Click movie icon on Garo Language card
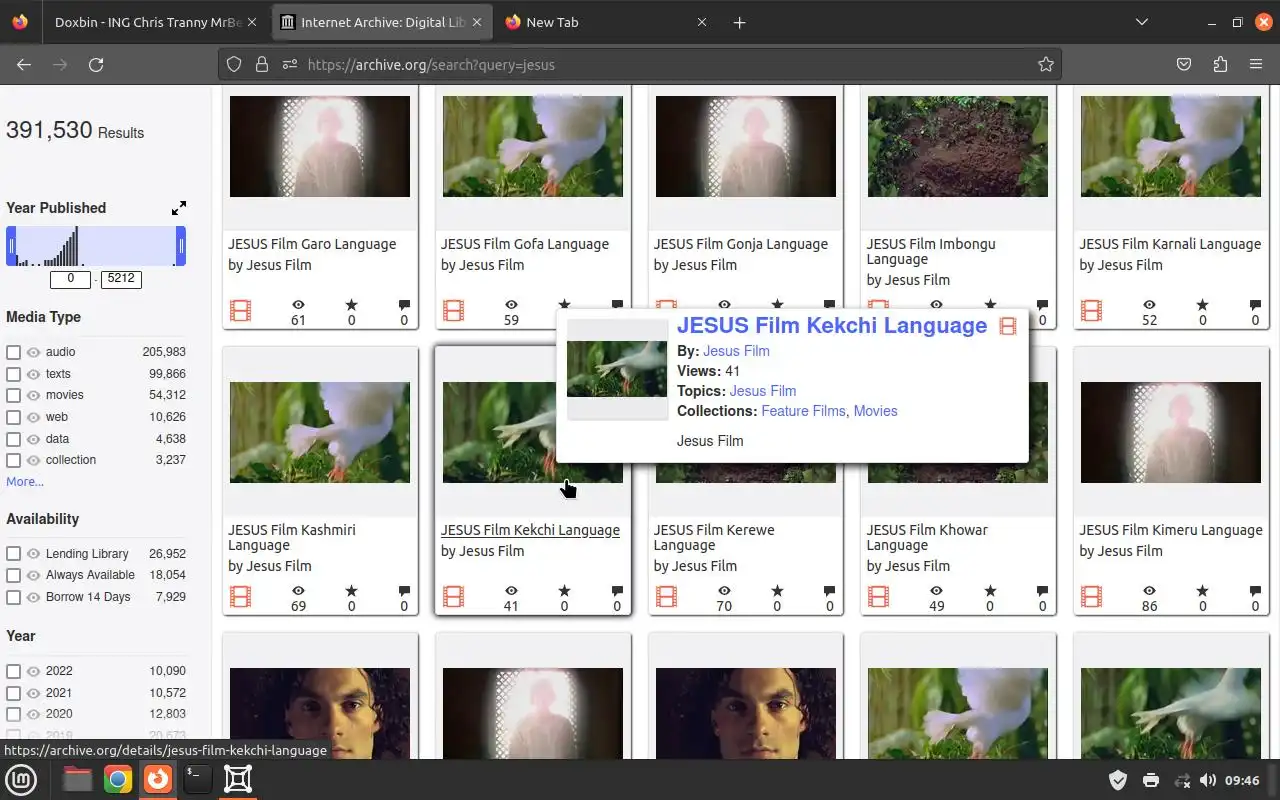The image size is (1280, 800). pyautogui.click(x=240, y=311)
